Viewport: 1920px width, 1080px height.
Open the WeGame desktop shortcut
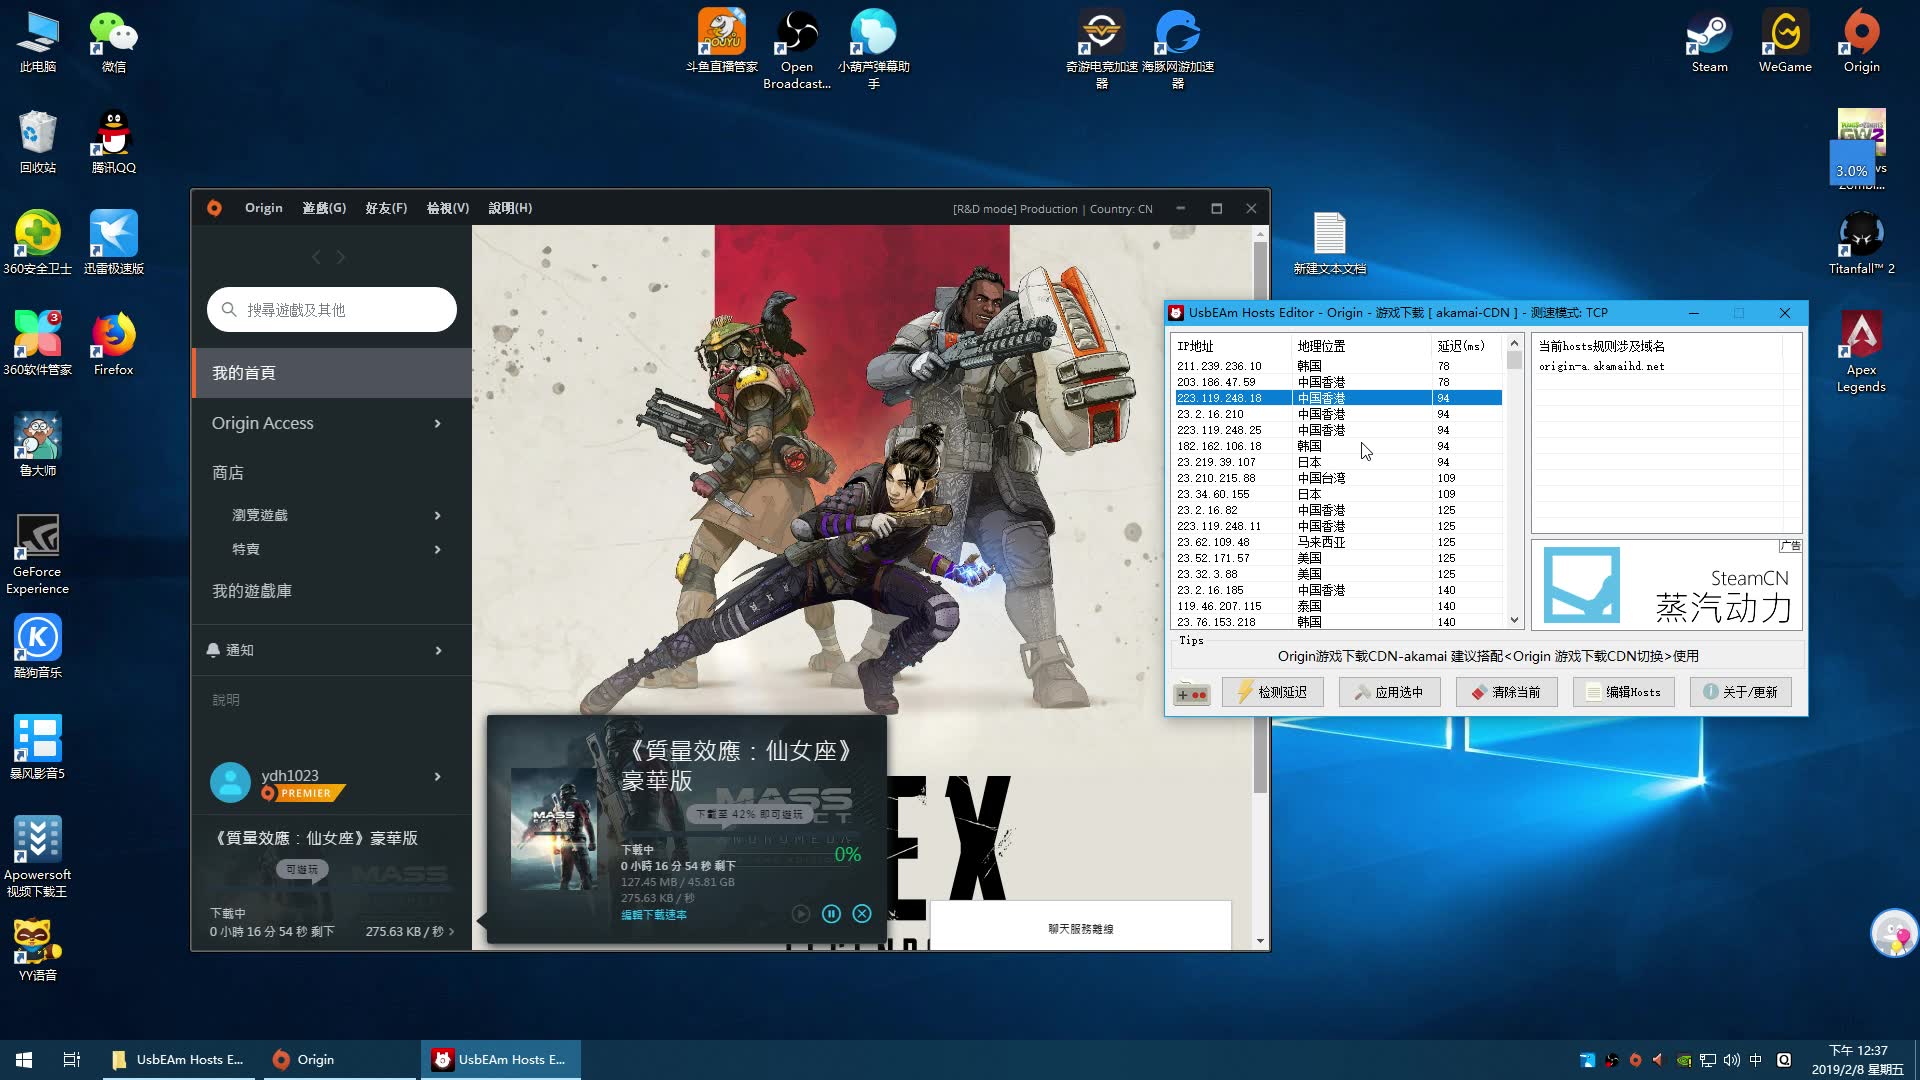point(1785,42)
